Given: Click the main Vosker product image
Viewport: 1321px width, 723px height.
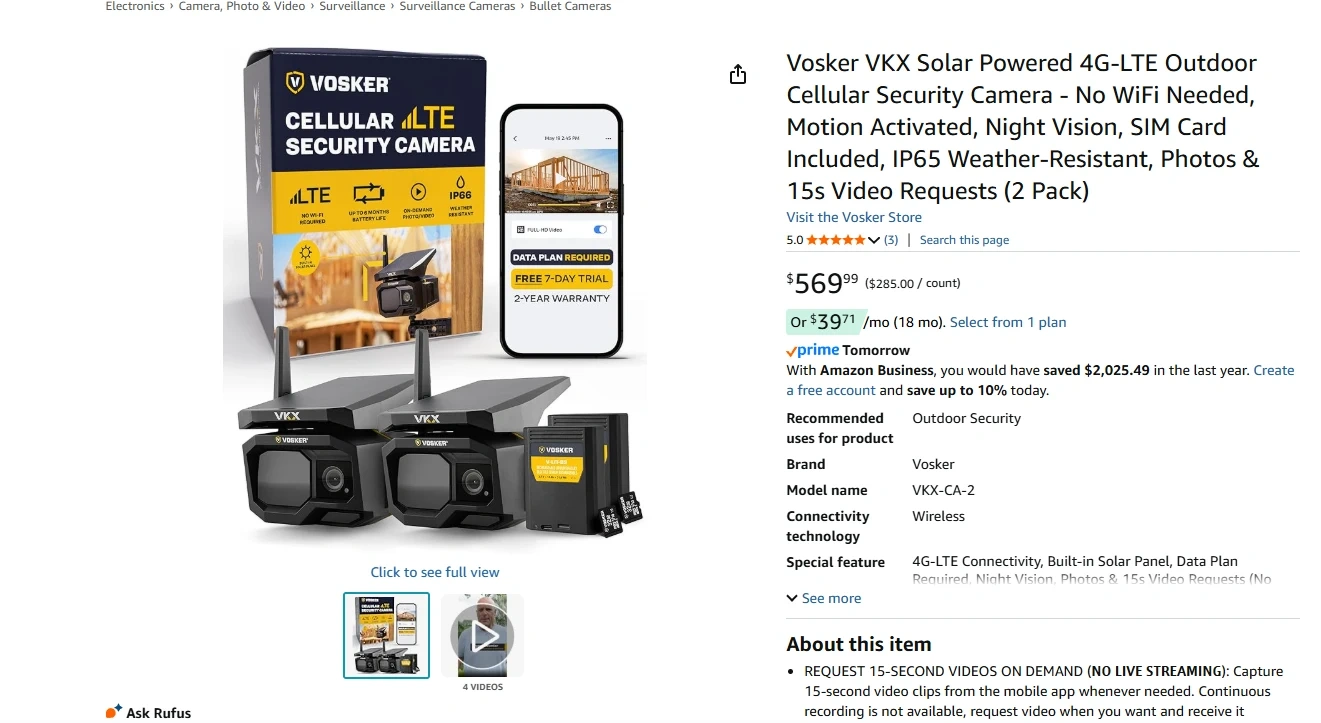Looking at the screenshot, I should click(x=435, y=300).
